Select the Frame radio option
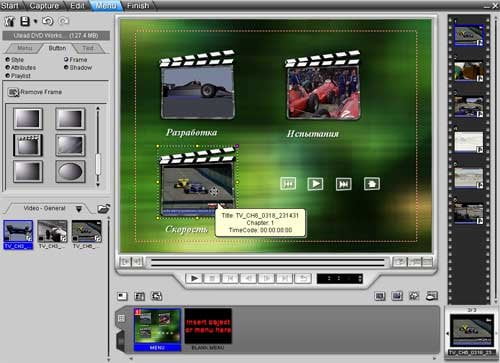 [x=66, y=59]
